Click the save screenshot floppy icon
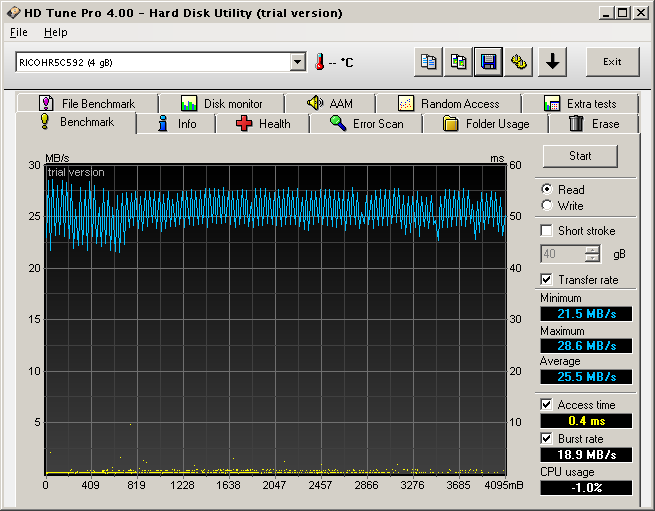Screen dimensions: 655x511 (x=488, y=62)
